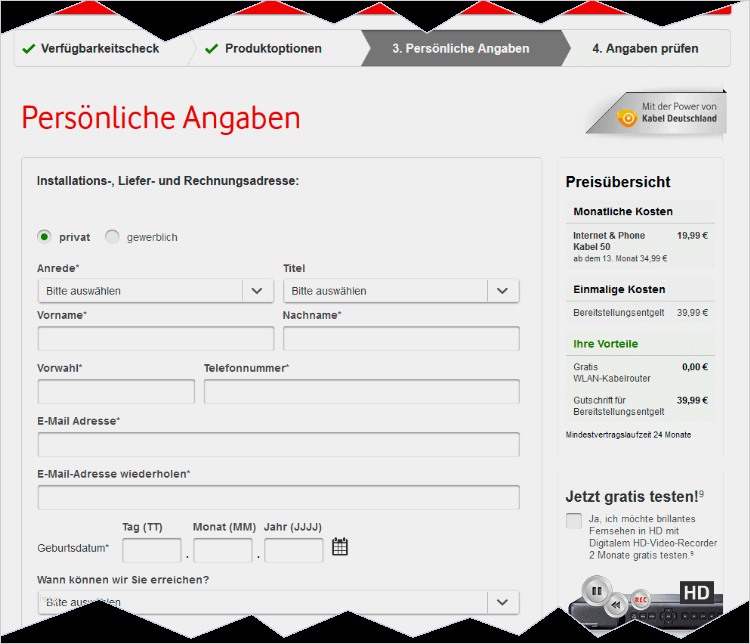Screen dimensions: 750x644
Task: Open the Anrede dropdown
Action: point(155,291)
